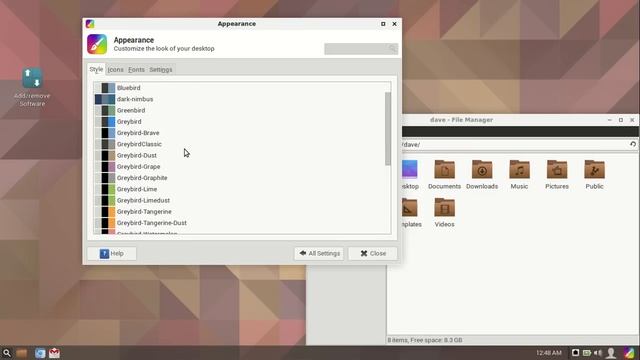Click the taskbar clock showing 12:48 AM
Screen dimensions: 640x360
[x=549, y=353]
